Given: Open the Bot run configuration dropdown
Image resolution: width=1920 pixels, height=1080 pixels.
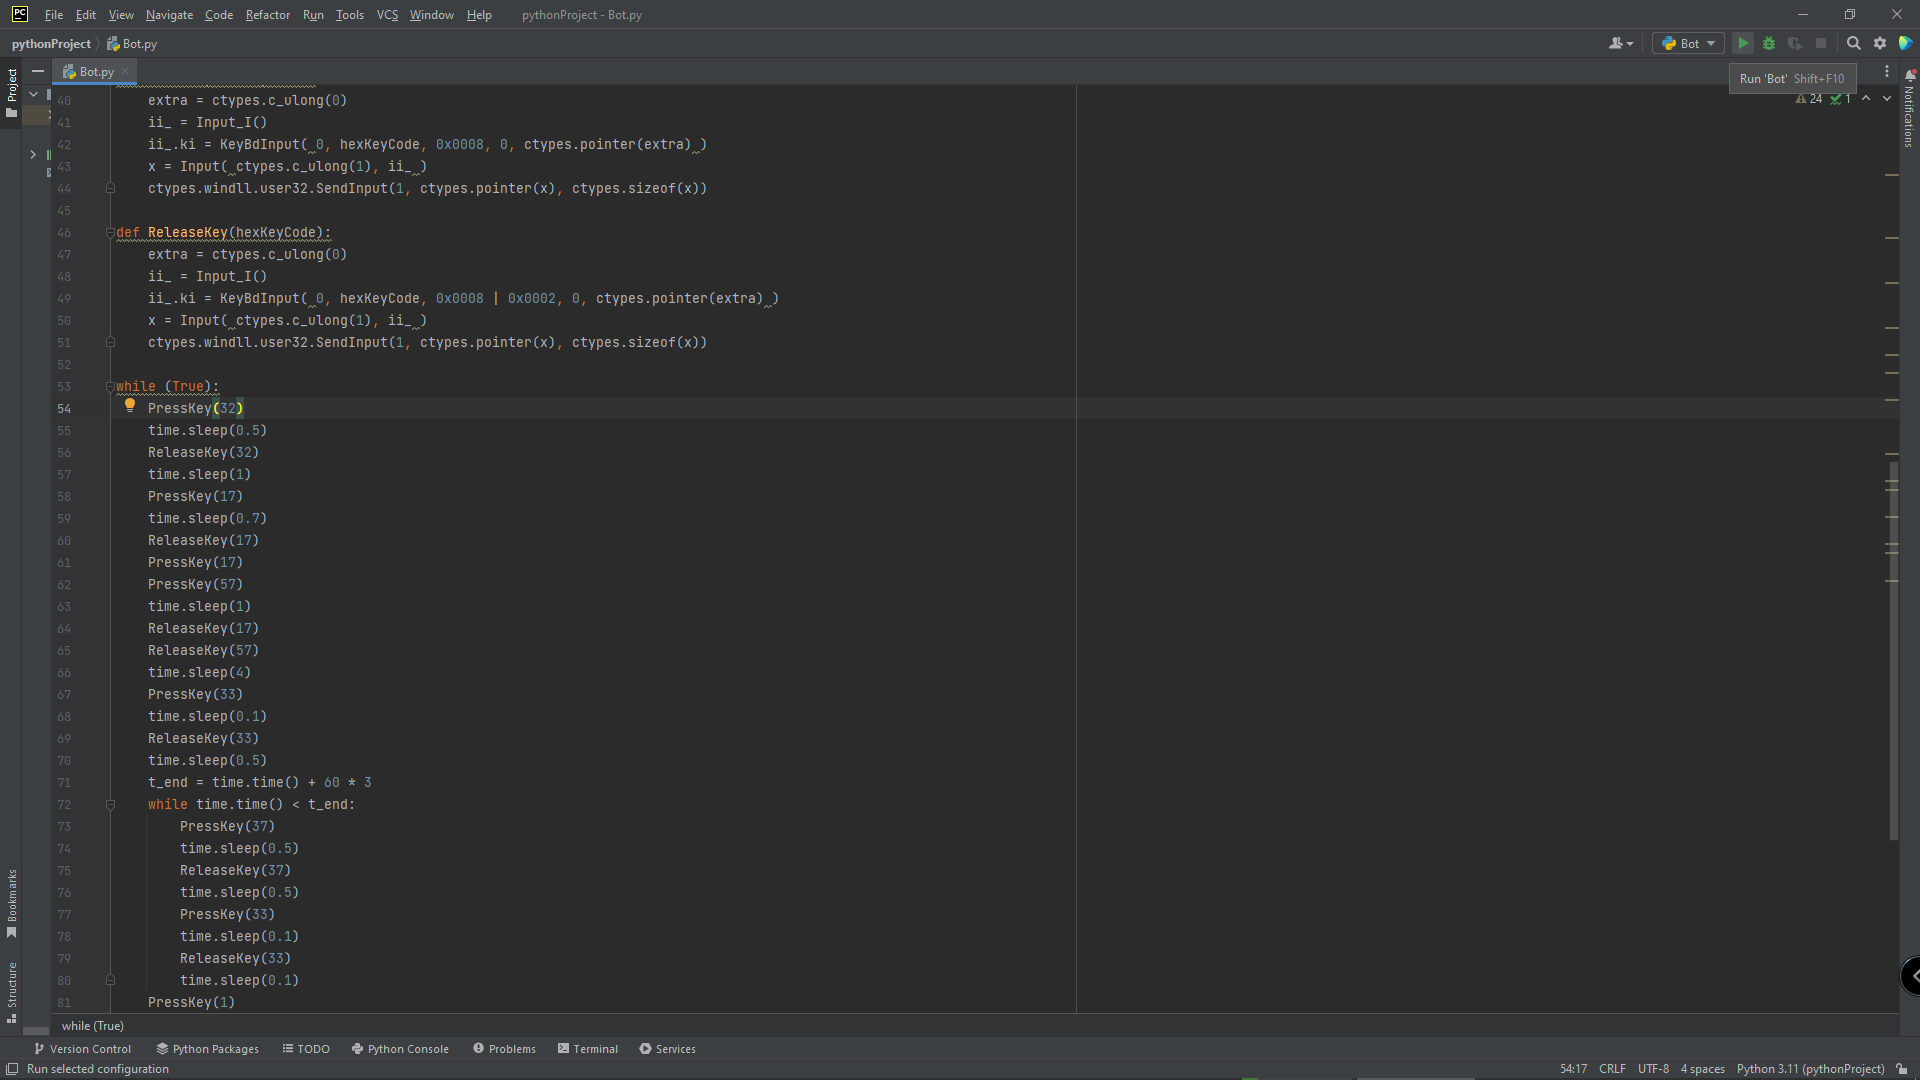Looking at the screenshot, I should [x=1689, y=43].
